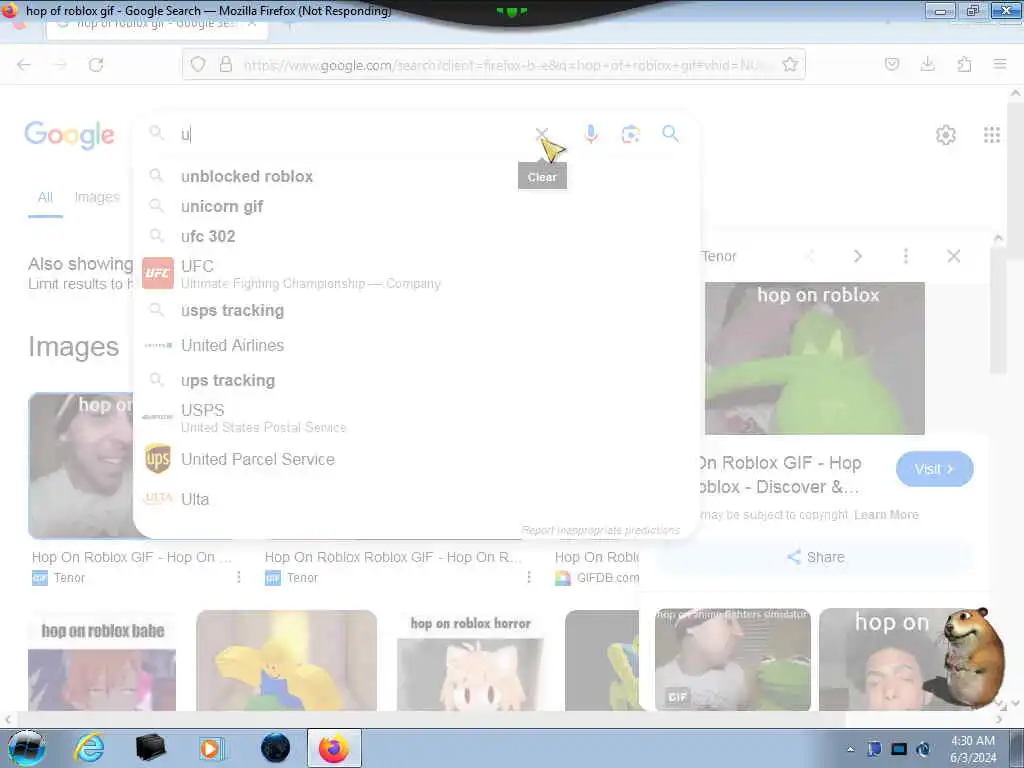Open the Firefox extensions menu
1024x768 pixels.
point(964,64)
